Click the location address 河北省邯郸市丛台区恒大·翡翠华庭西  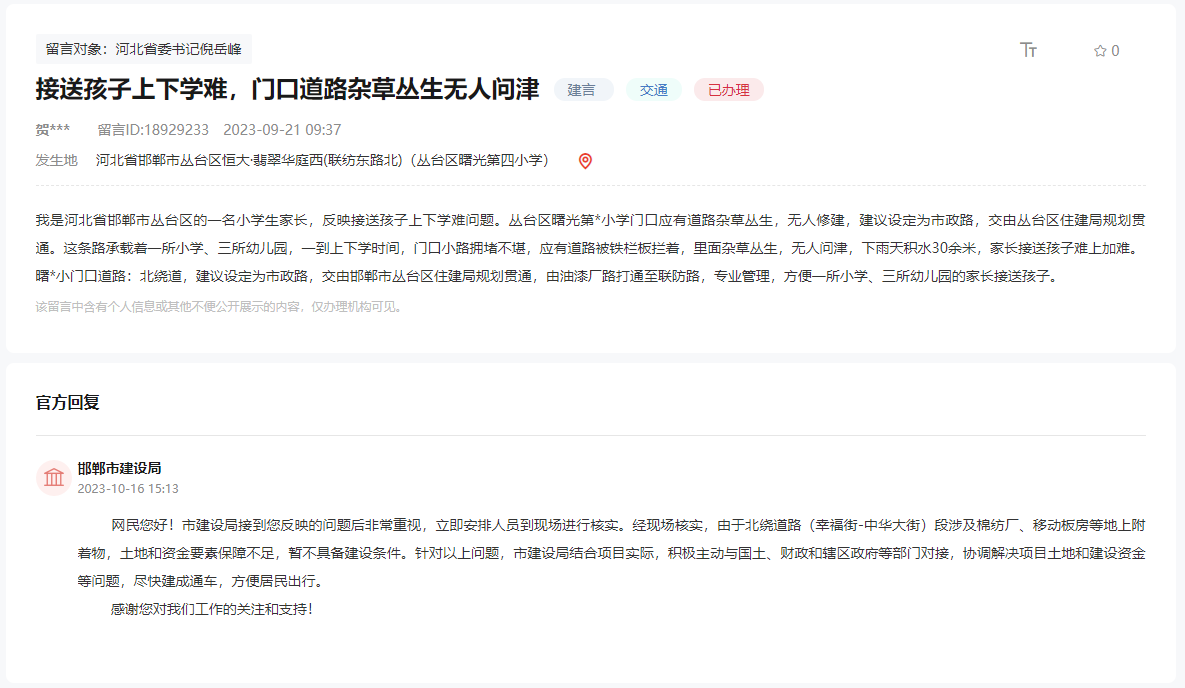click(322, 160)
